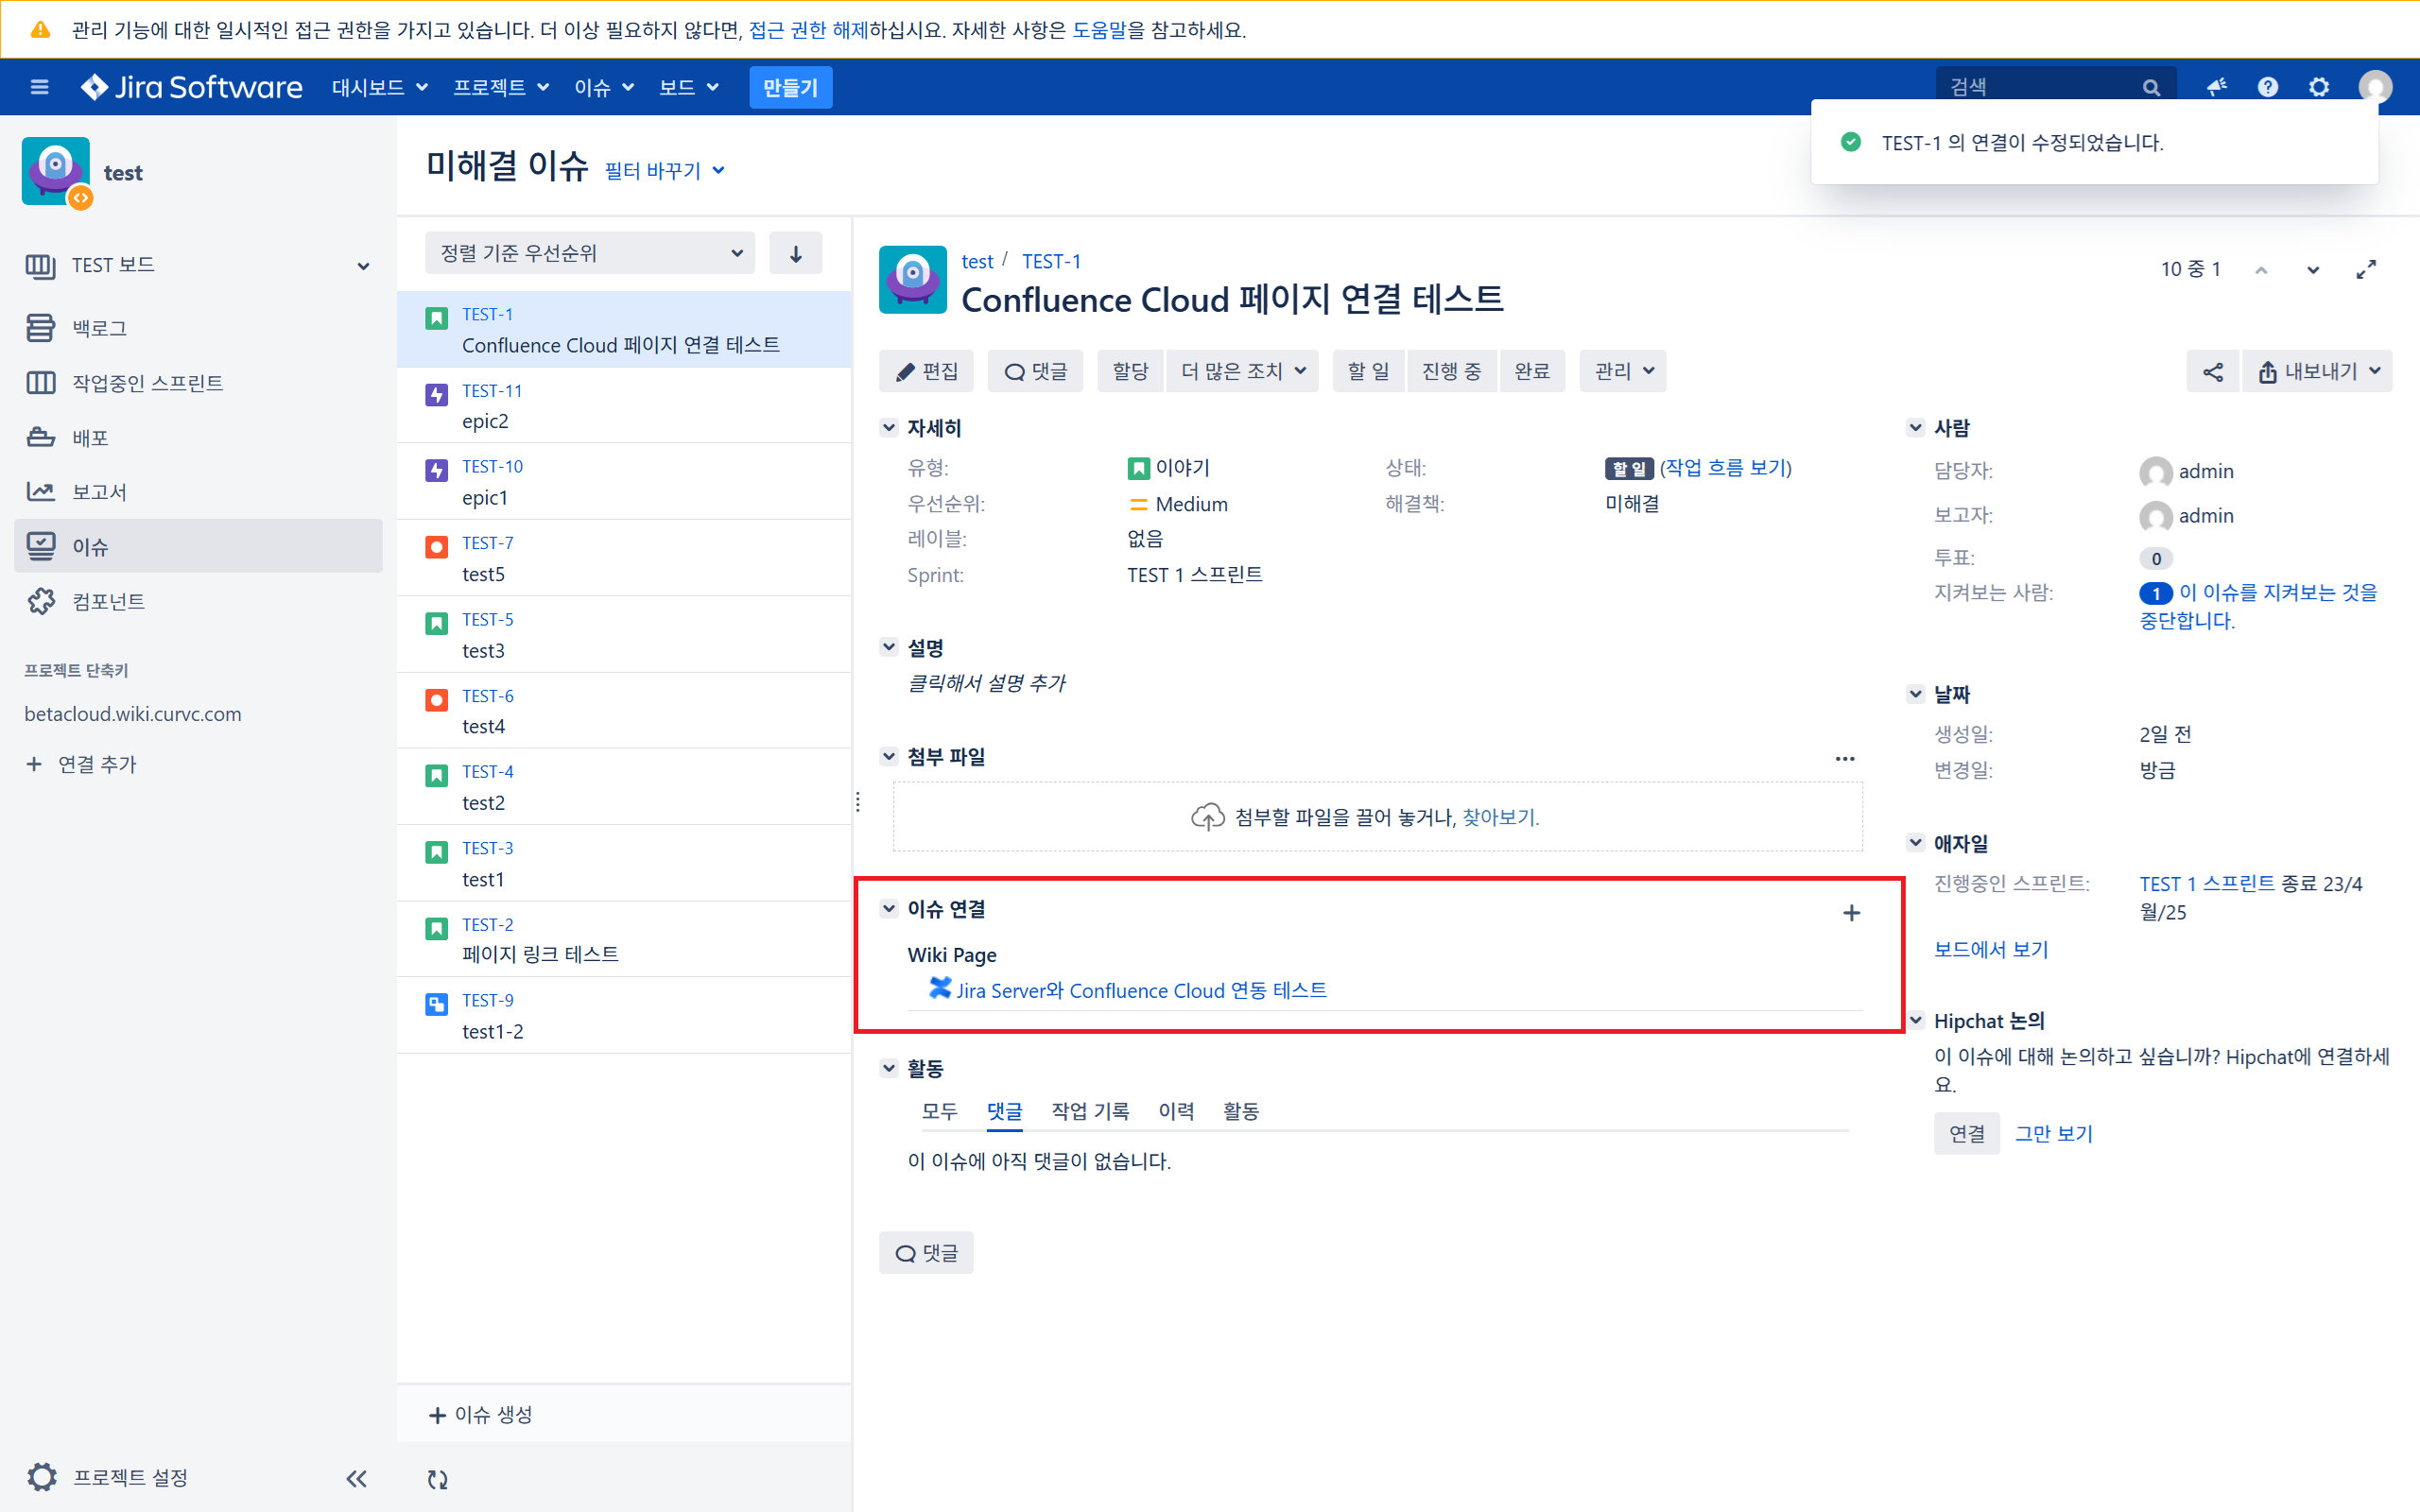
Task: Open the 프로젝트 dropdown menu
Action: click(501, 87)
